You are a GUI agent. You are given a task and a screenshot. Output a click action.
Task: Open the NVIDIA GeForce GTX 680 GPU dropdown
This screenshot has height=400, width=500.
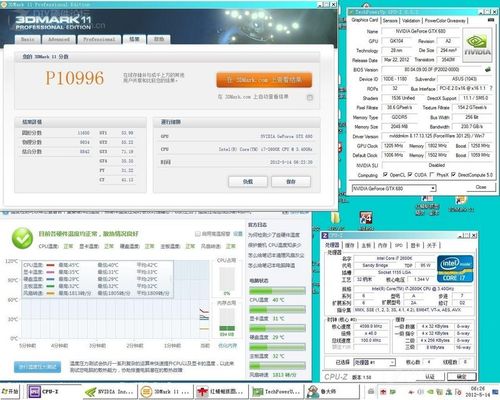(x=394, y=188)
